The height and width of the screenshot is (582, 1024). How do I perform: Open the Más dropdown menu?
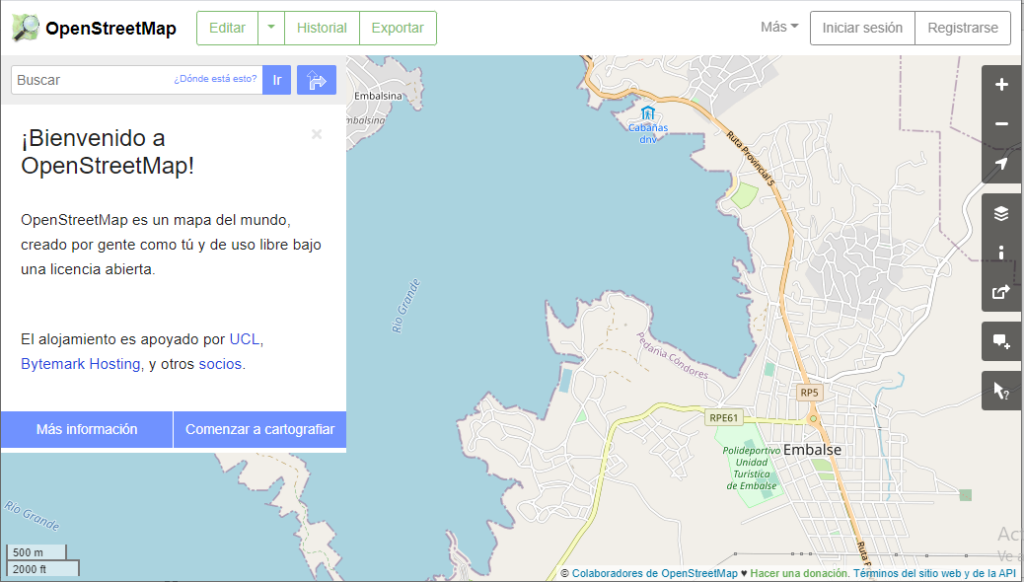click(779, 27)
